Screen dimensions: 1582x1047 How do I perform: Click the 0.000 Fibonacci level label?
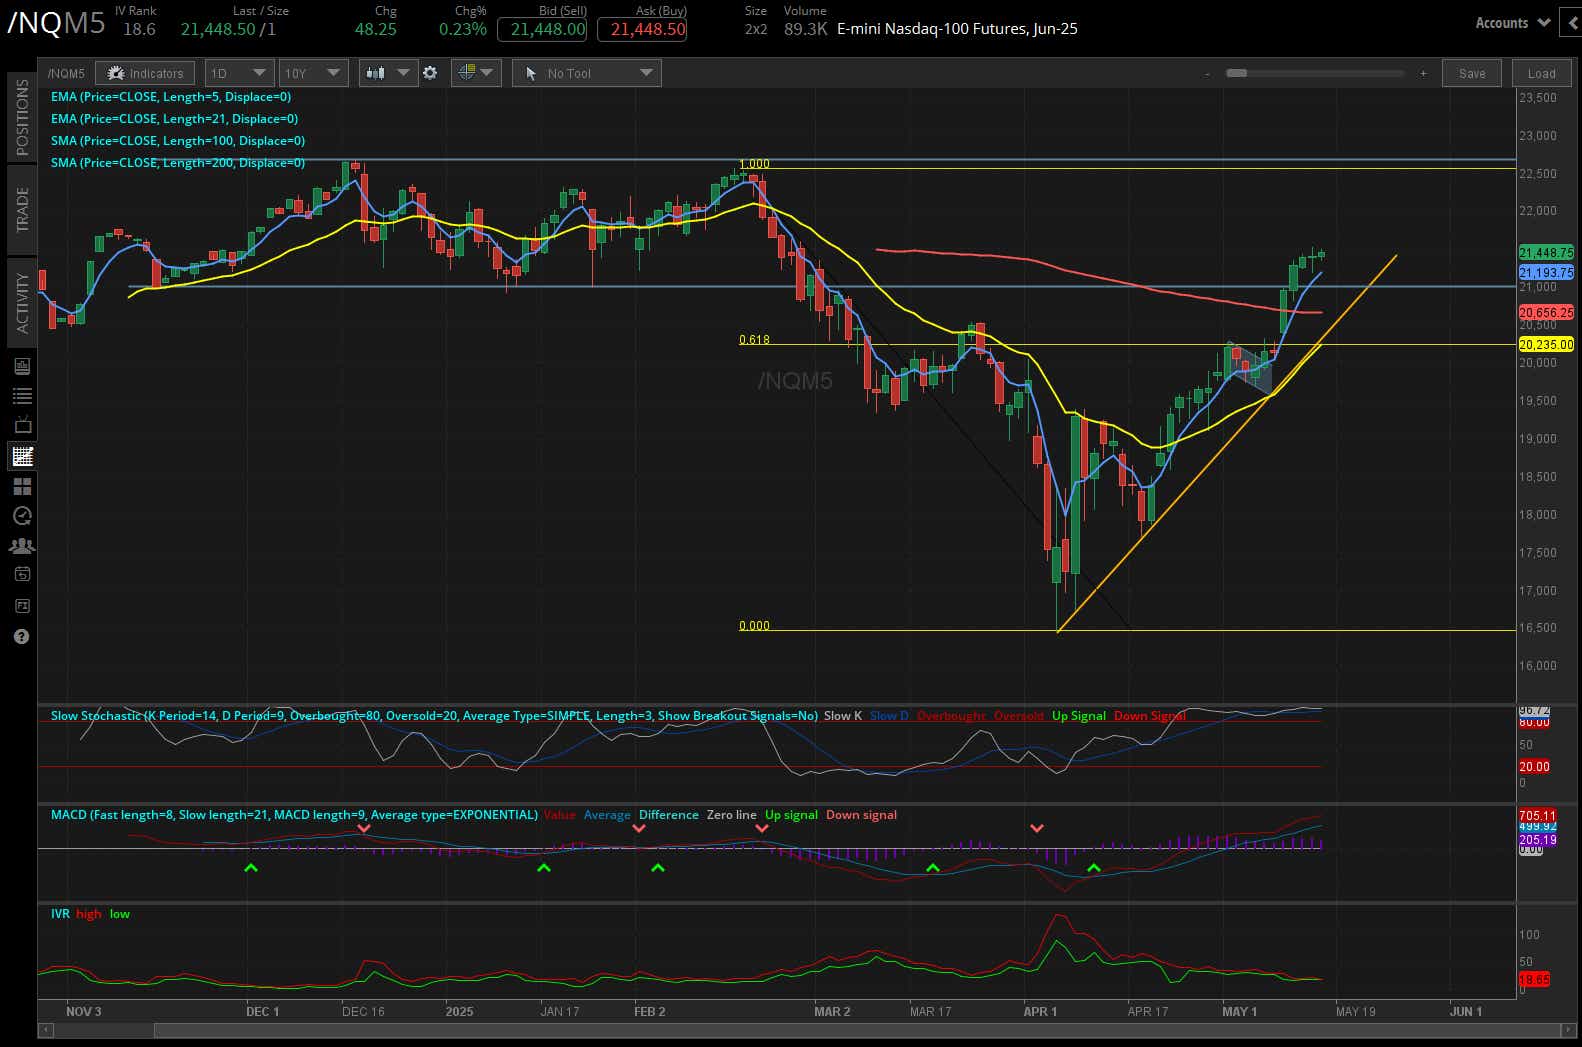[754, 626]
